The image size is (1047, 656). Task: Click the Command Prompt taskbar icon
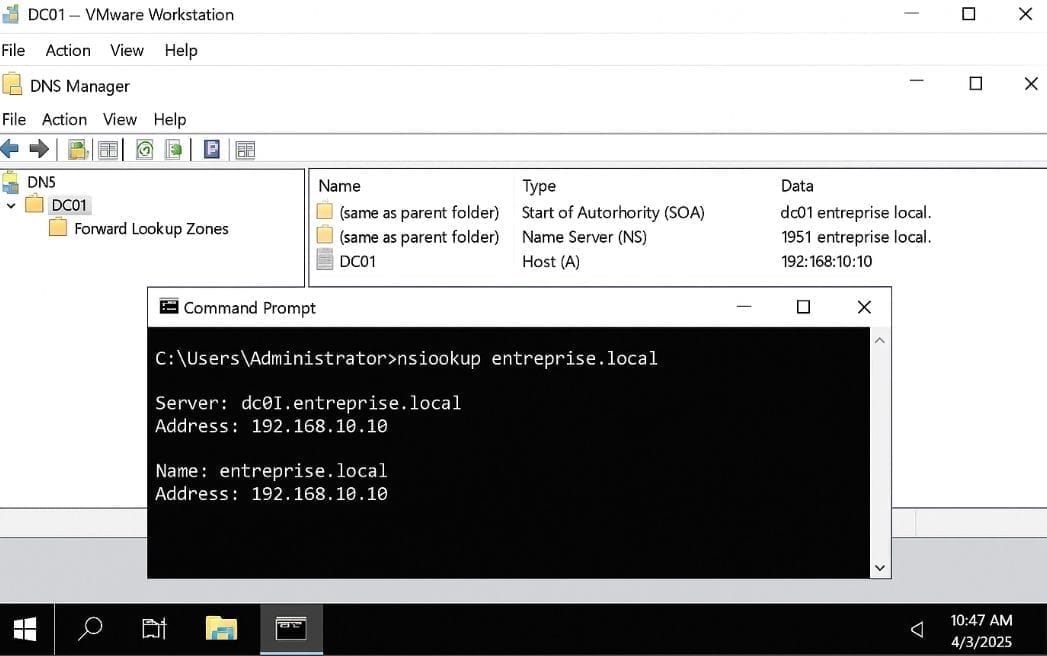click(x=290, y=628)
